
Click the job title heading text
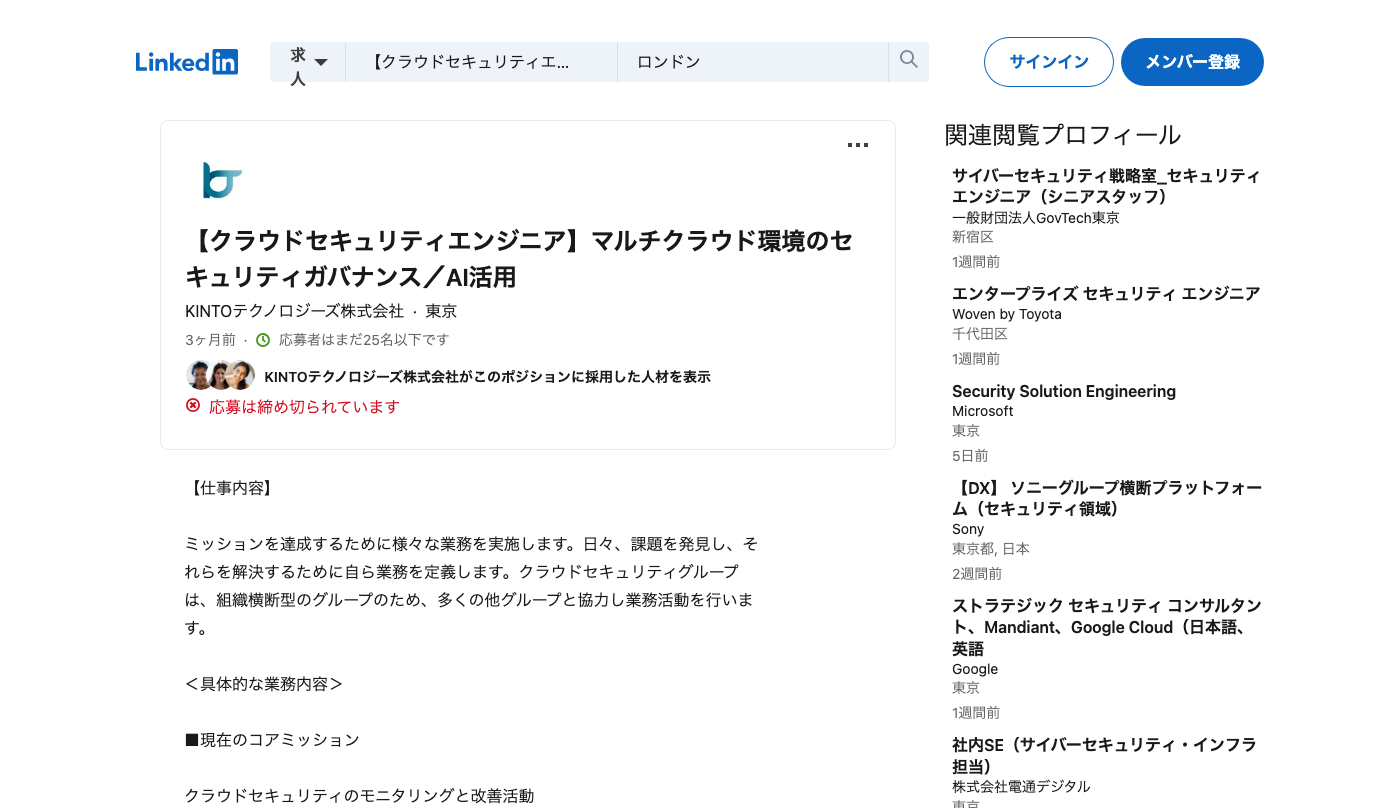[519, 258]
